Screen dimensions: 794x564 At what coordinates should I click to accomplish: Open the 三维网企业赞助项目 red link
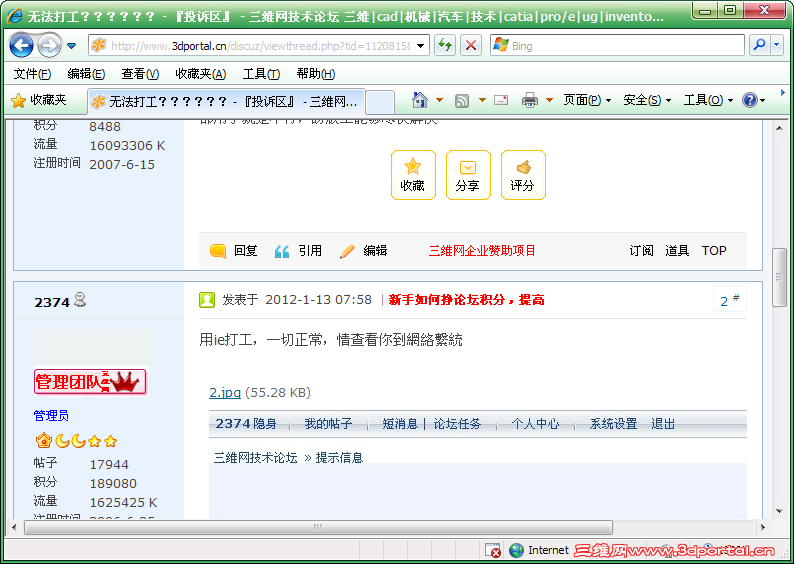(482, 251)
